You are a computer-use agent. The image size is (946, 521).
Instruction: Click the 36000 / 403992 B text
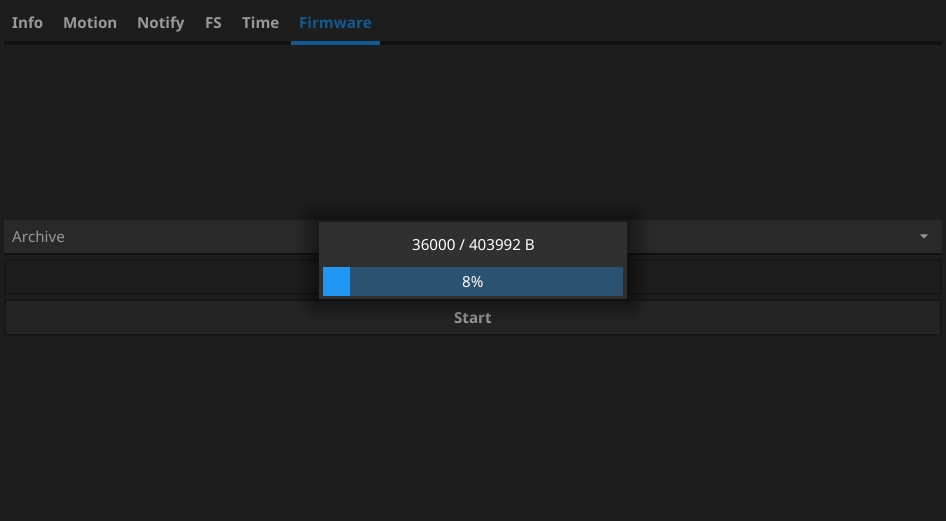coord(473,245)
